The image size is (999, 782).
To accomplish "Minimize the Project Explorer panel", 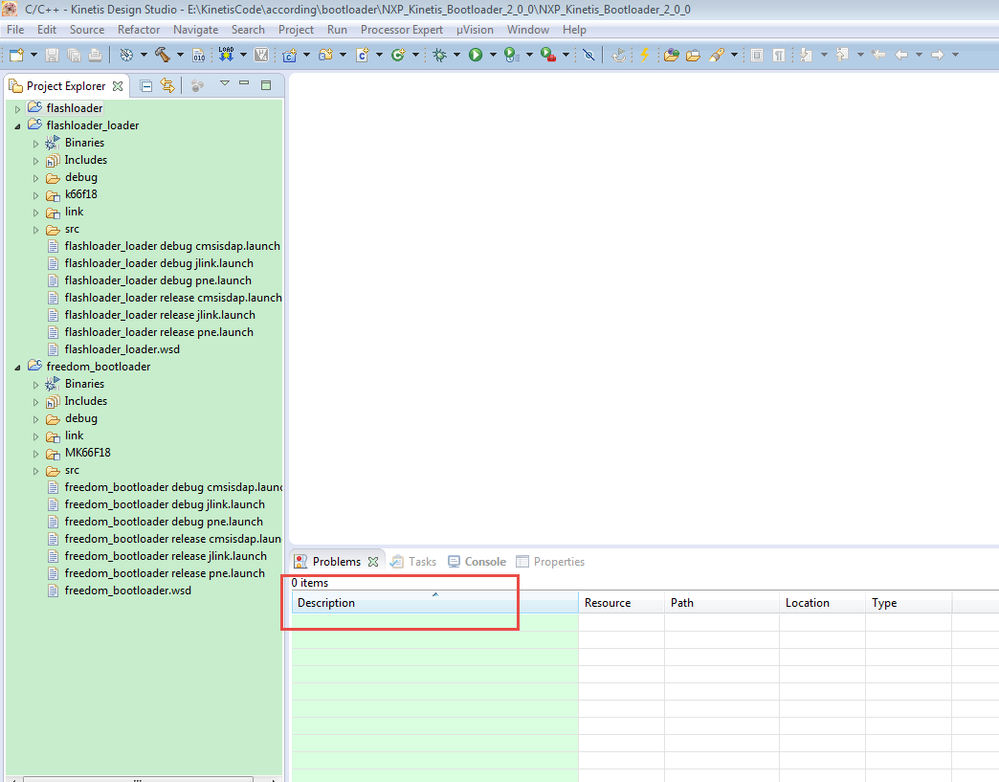I will point(244,83).
